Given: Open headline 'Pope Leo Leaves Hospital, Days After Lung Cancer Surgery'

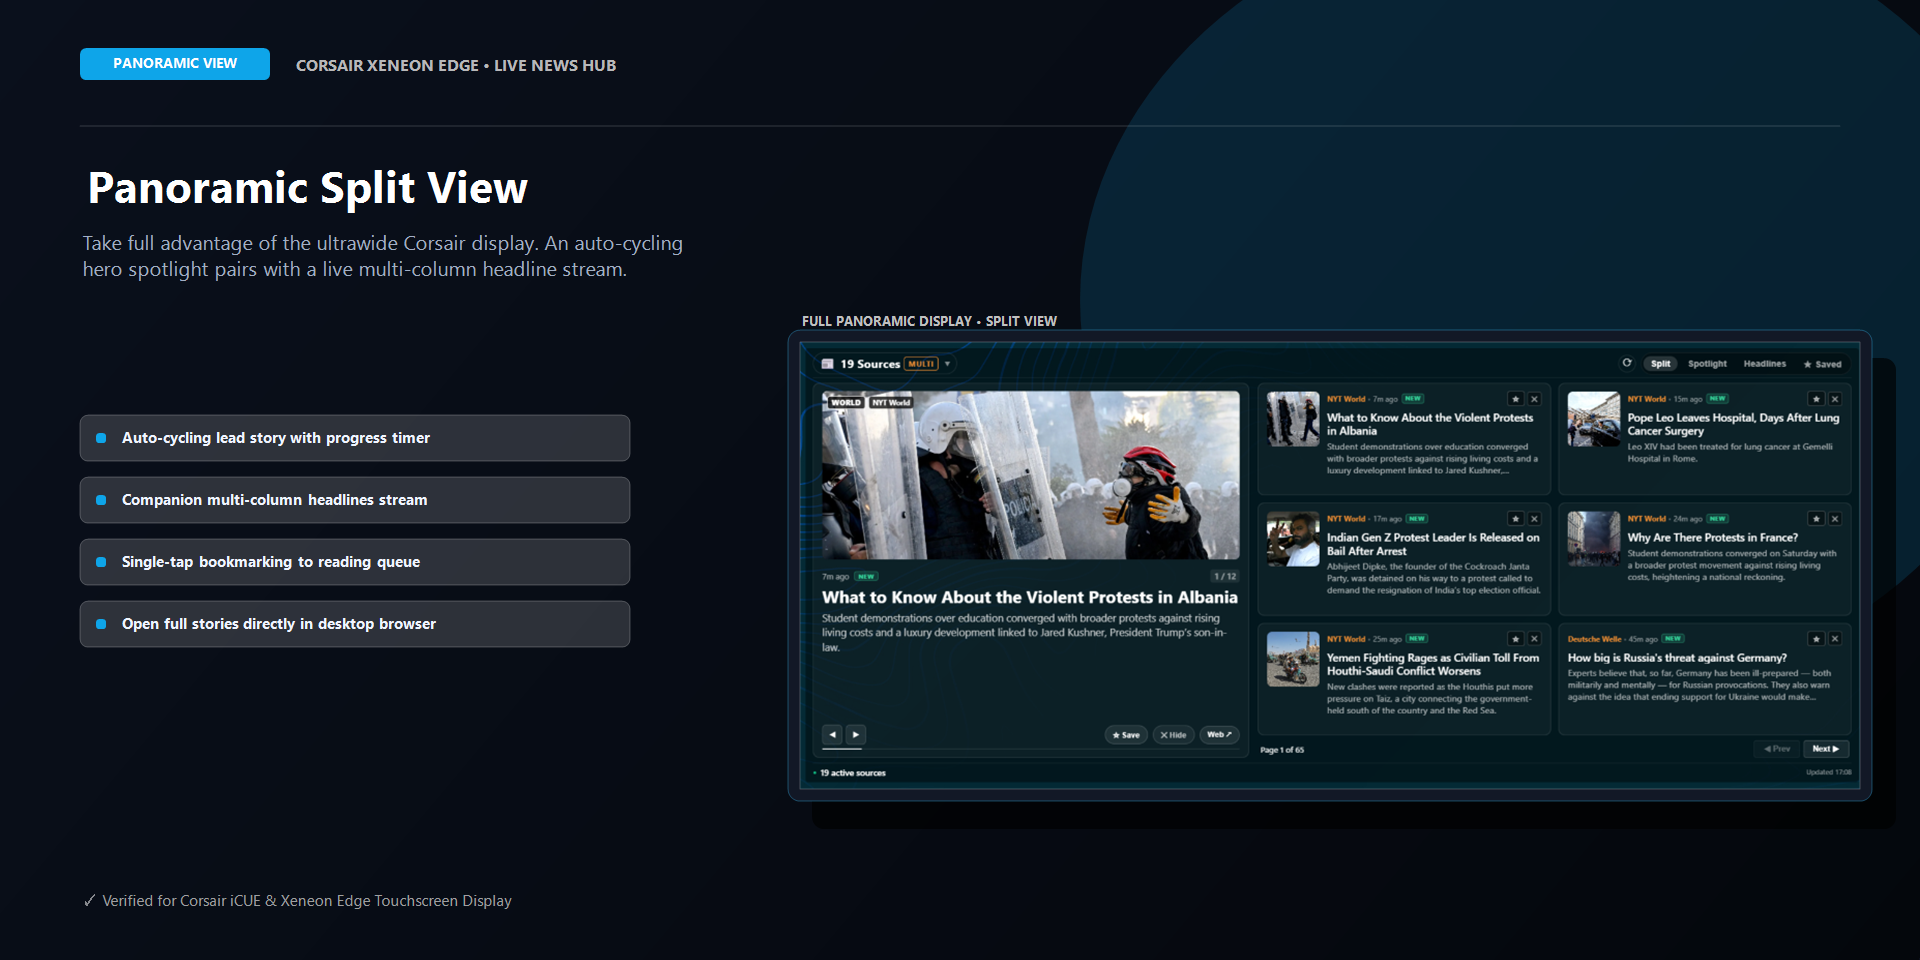Looking at the screenshot, I should click(1733, 424).
